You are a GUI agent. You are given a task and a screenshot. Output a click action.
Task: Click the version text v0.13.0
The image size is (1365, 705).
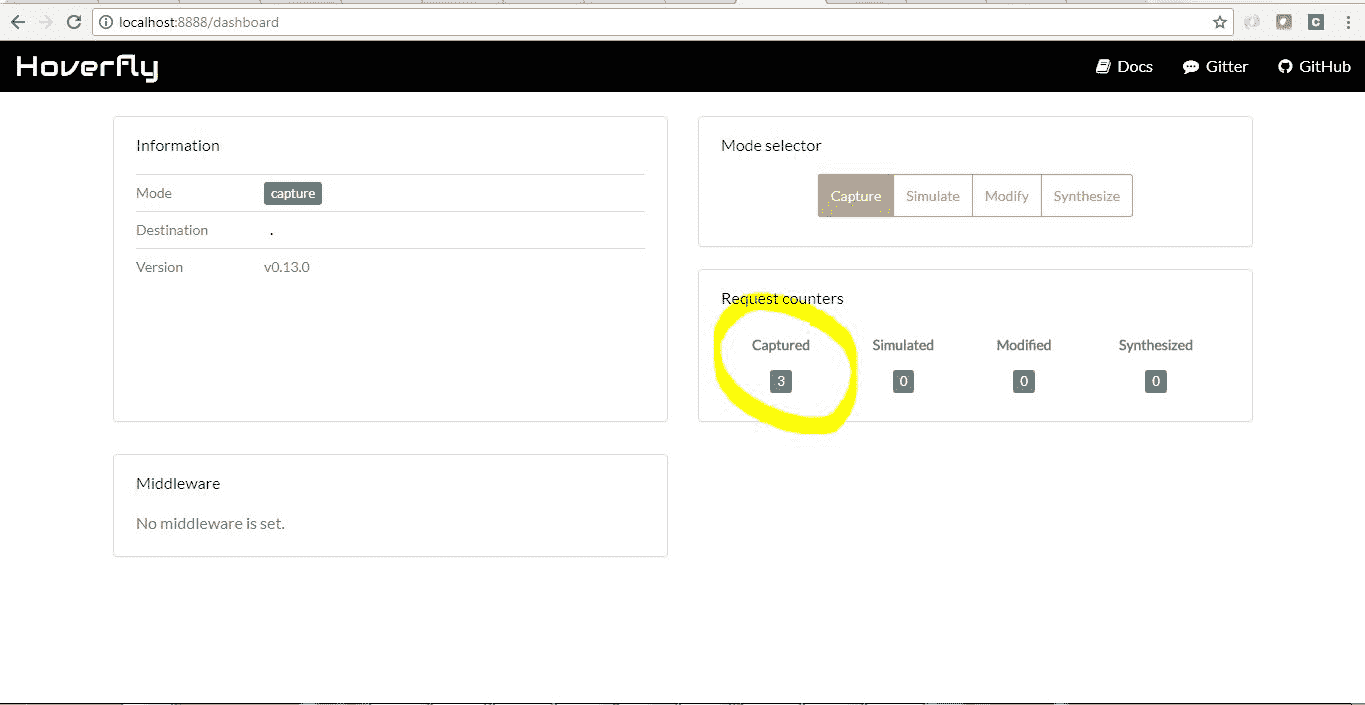pyautogui.click(x=287, y=267)
